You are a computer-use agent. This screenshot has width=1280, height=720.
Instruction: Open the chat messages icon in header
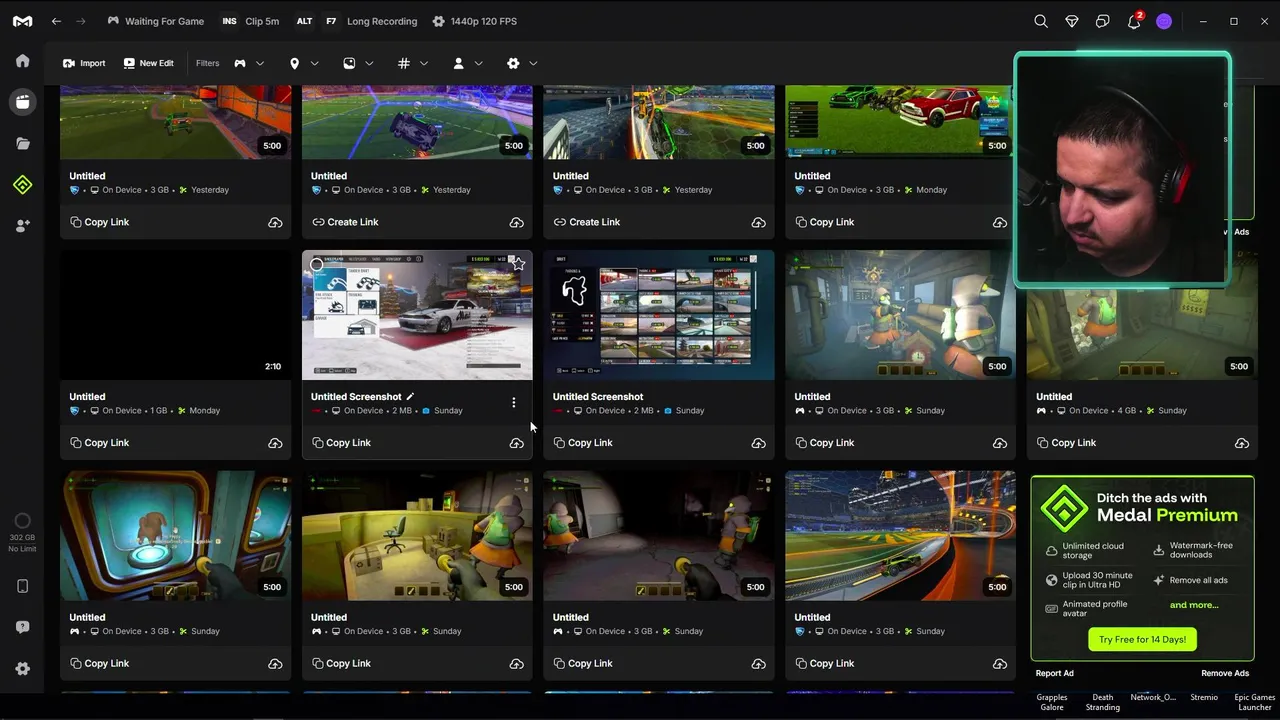pyautogui.click(x=1103, y=21)
